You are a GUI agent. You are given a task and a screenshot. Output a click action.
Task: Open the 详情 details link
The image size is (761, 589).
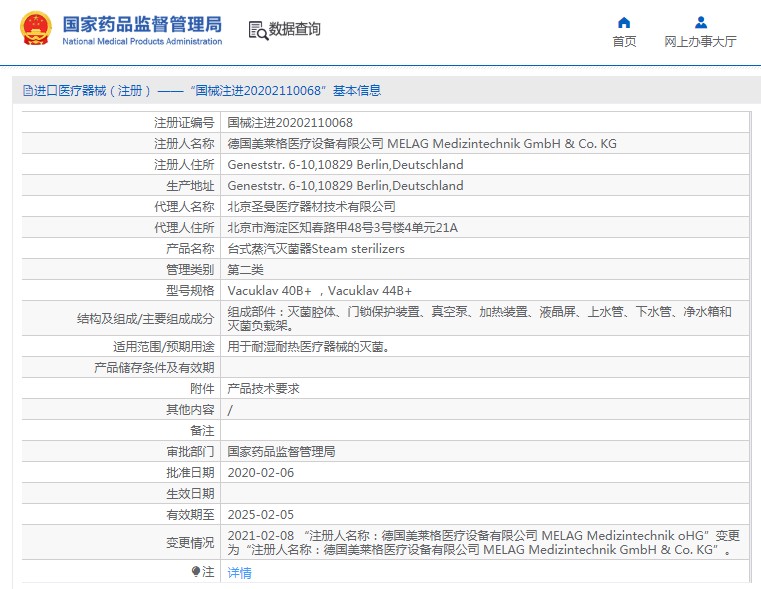pyautogui.click(x=239, y=573)
